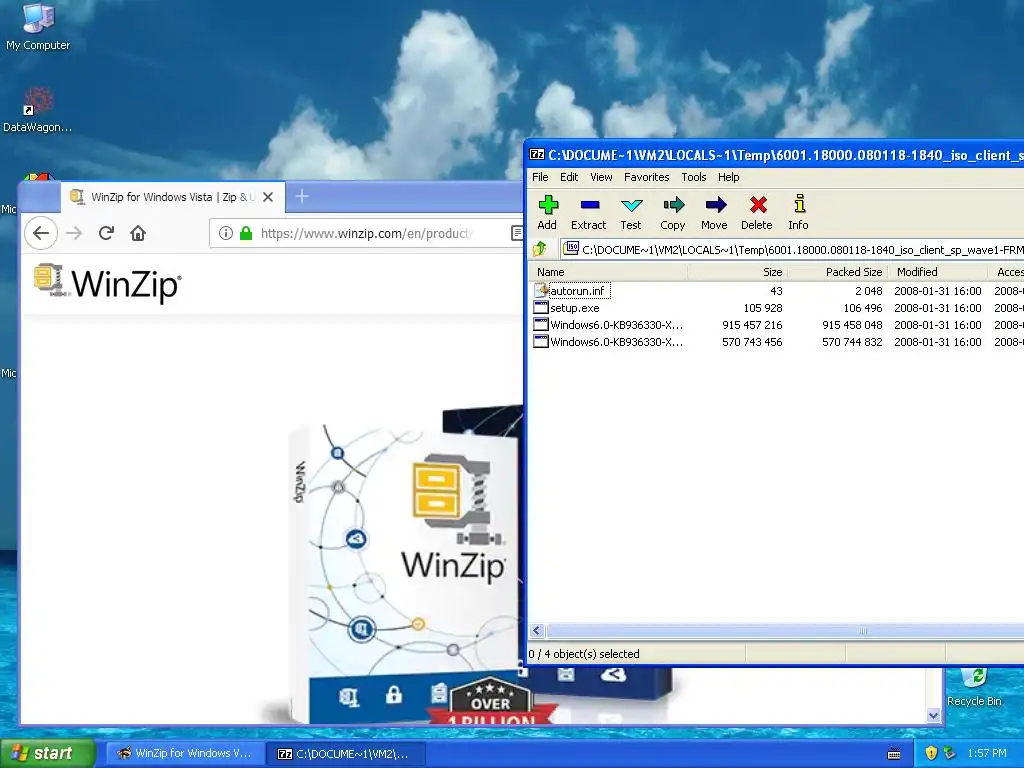Viewport: 1024px width, 768px height.
Task: Sort files by Modified column
Action: pos(938,272)
